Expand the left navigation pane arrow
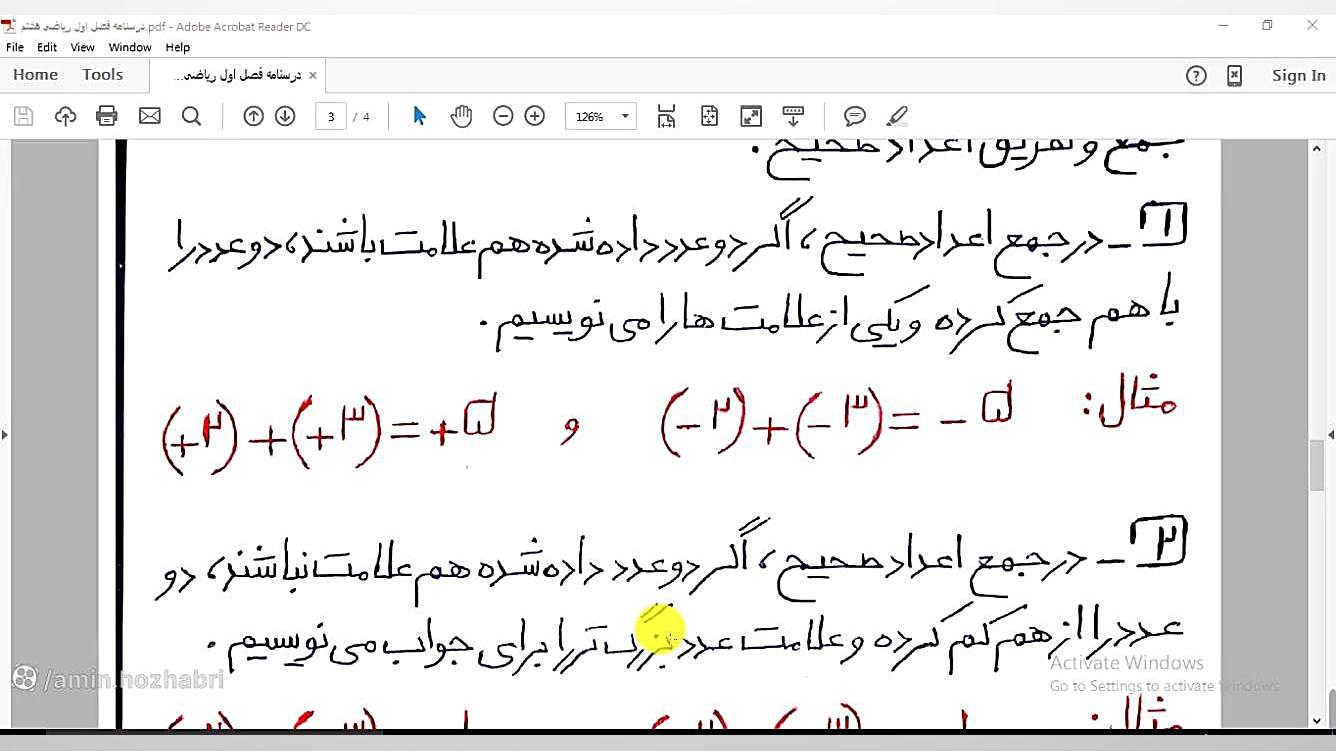 coord(5,435)
